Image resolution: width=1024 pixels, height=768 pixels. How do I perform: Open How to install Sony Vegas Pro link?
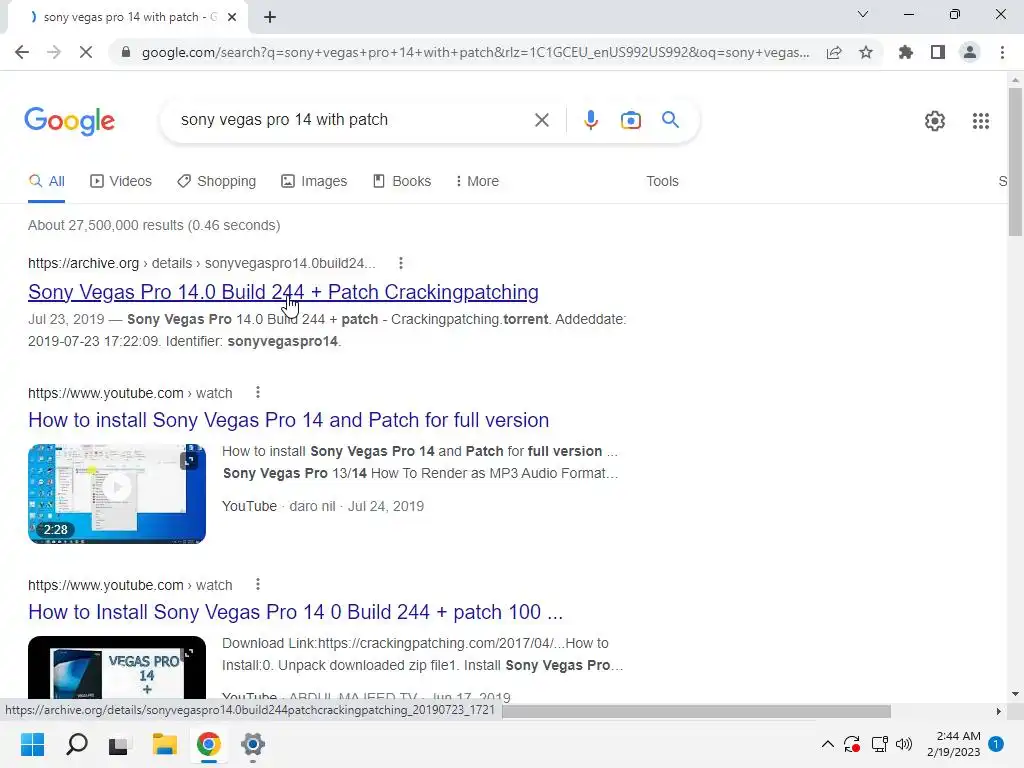[x=289, y=420]
